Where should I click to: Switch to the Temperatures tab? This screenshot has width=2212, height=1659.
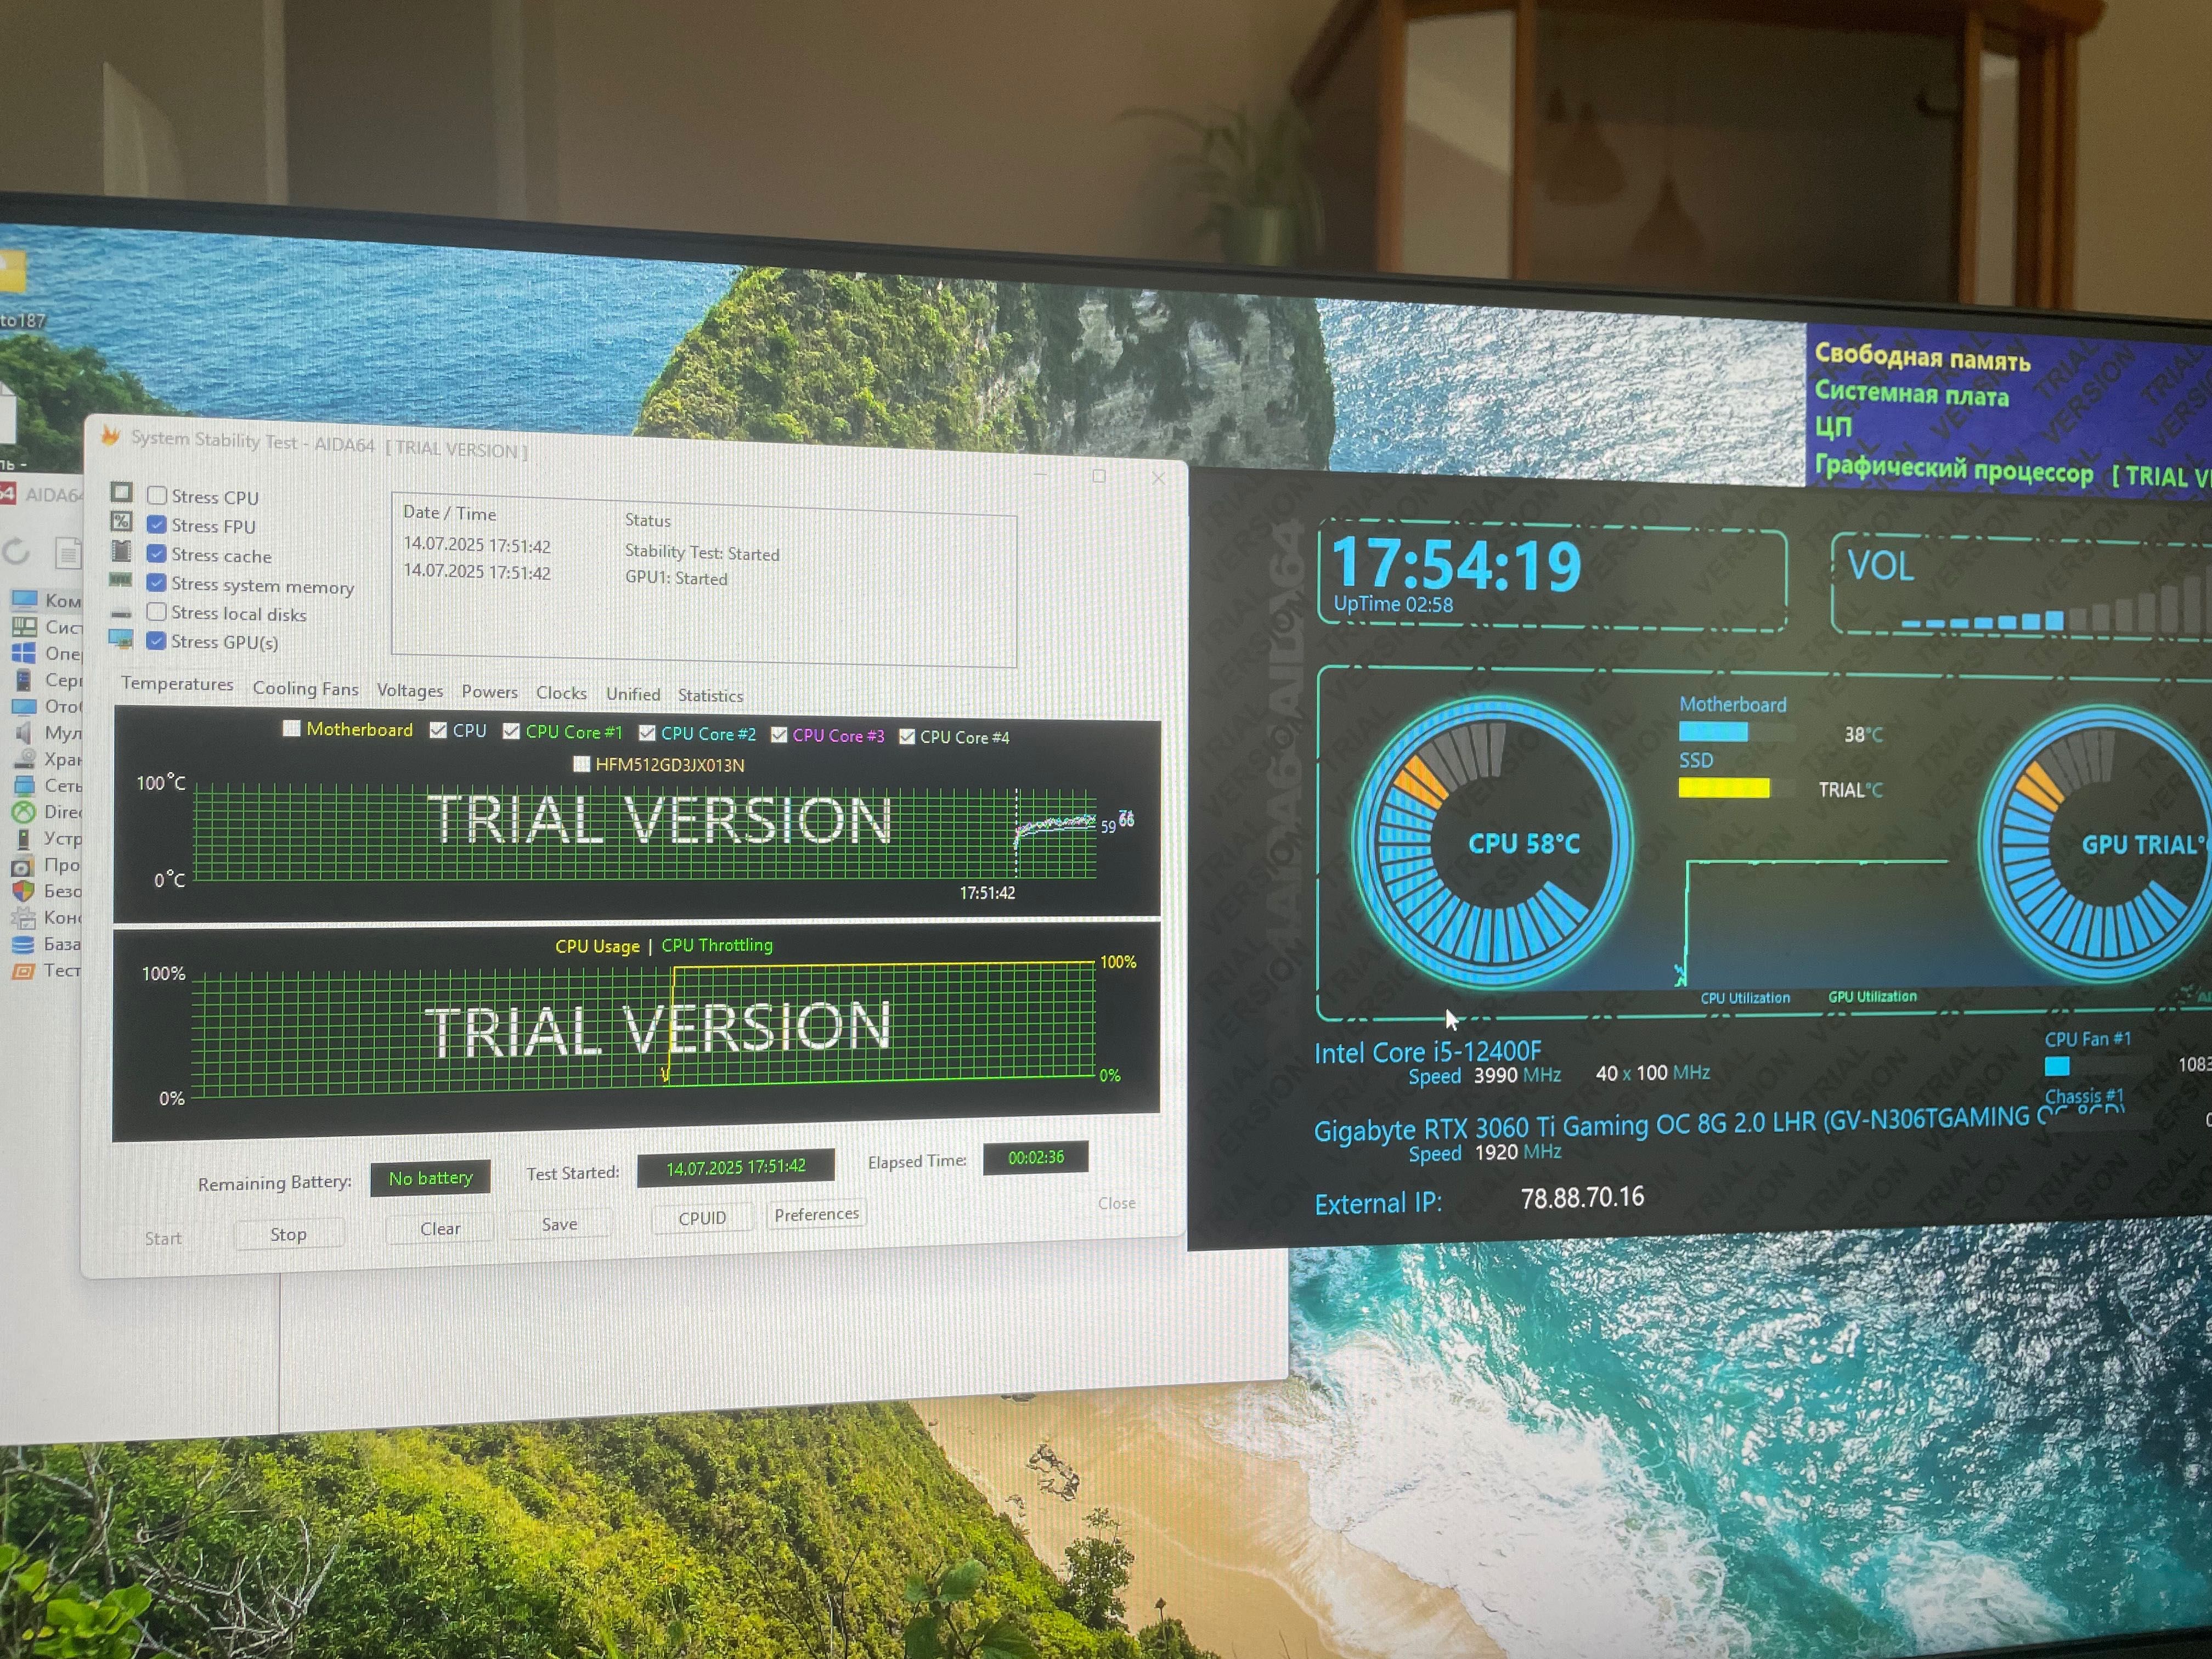(177, 684)
